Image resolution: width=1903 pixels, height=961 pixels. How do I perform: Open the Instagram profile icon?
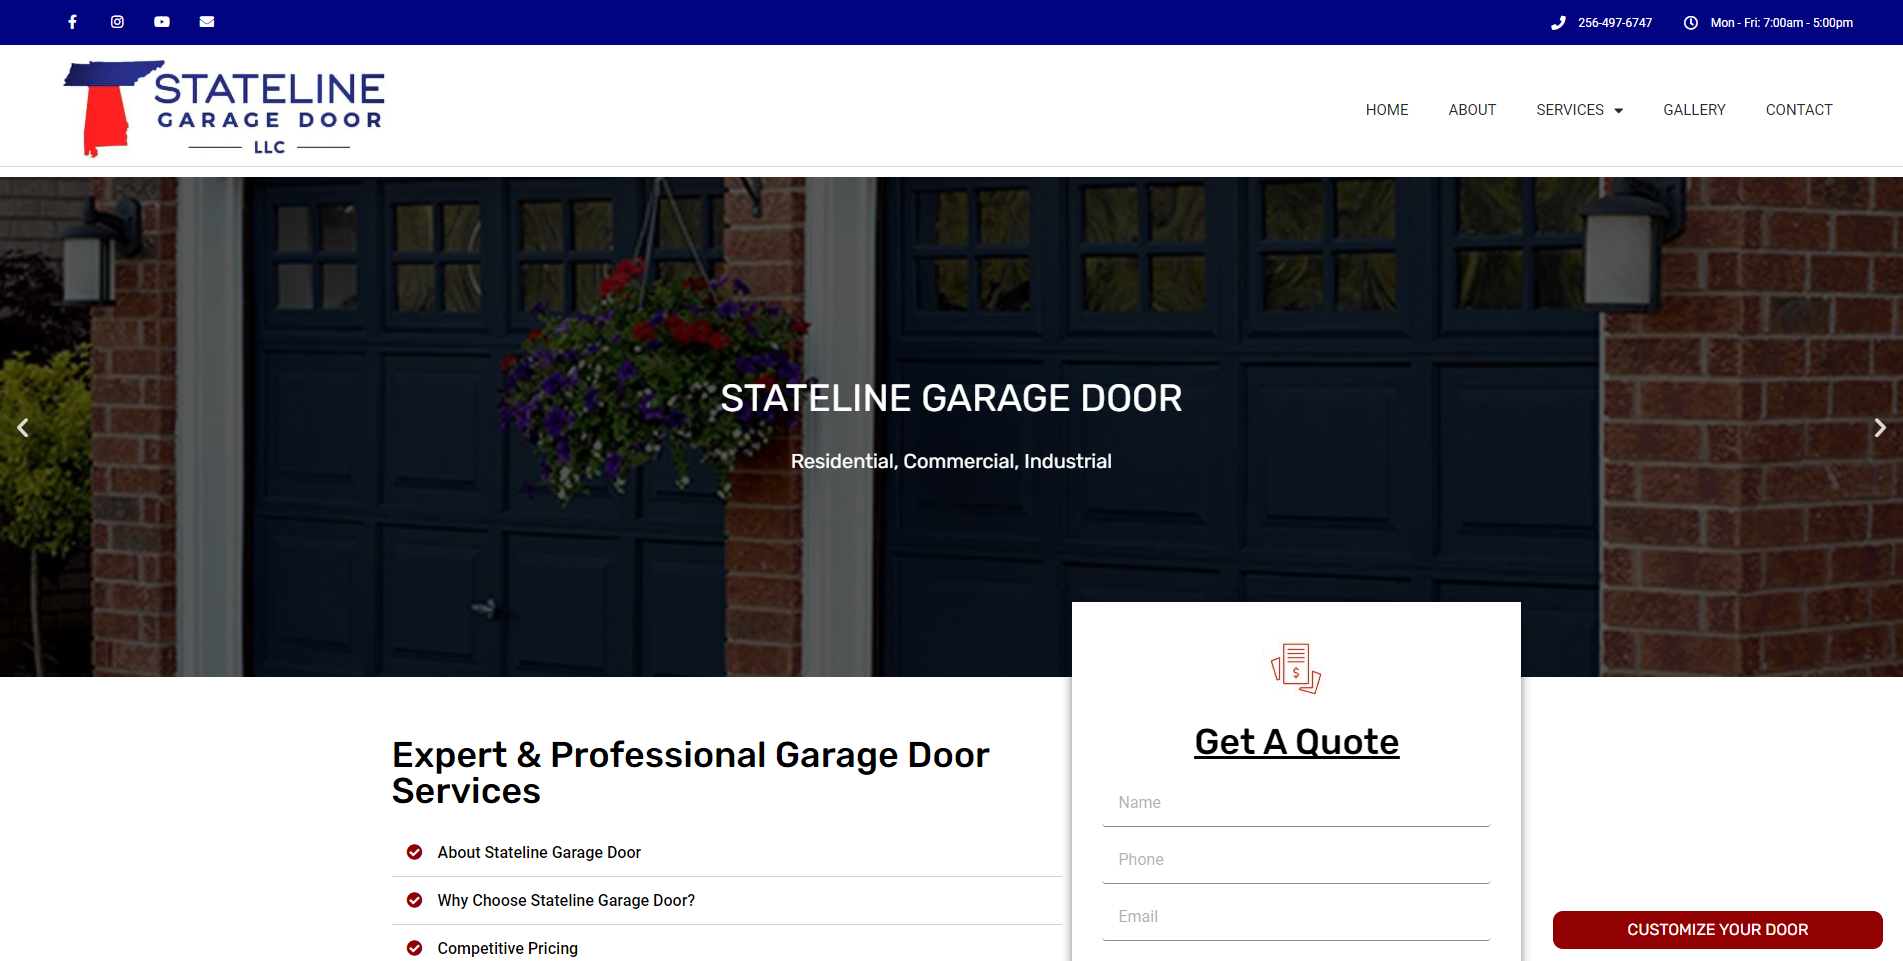click(x=117, y=22)
